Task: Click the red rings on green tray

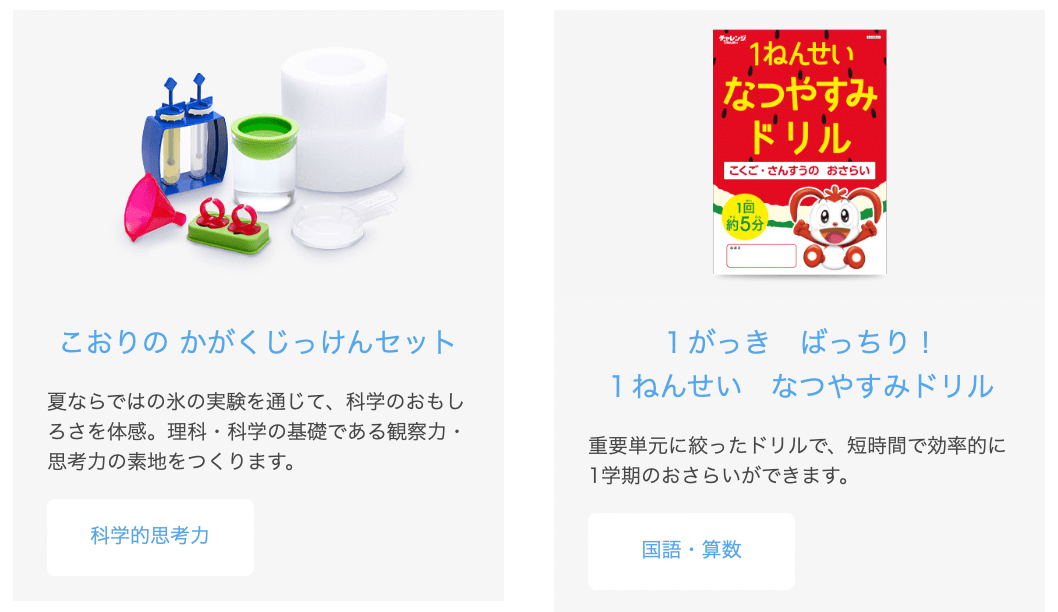Action: [228, 226]
